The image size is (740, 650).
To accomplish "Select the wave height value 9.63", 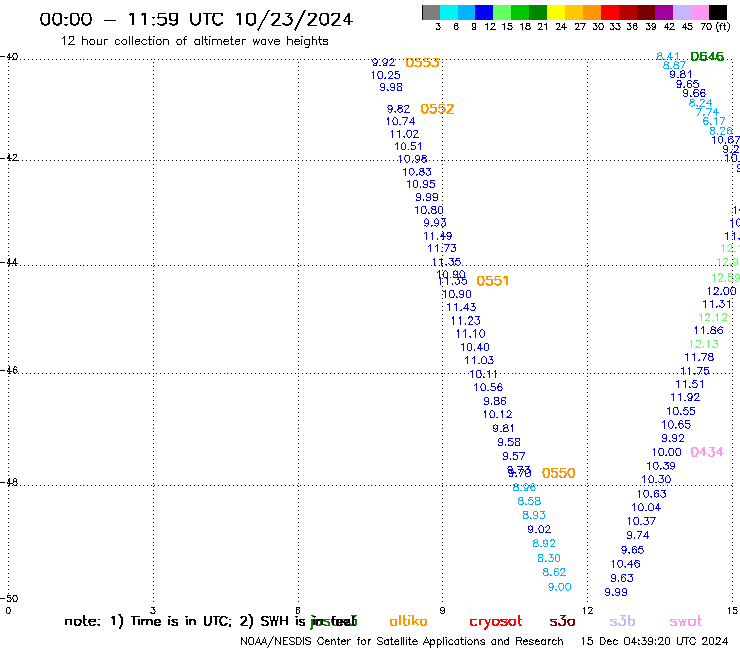I will coord(622,578).
